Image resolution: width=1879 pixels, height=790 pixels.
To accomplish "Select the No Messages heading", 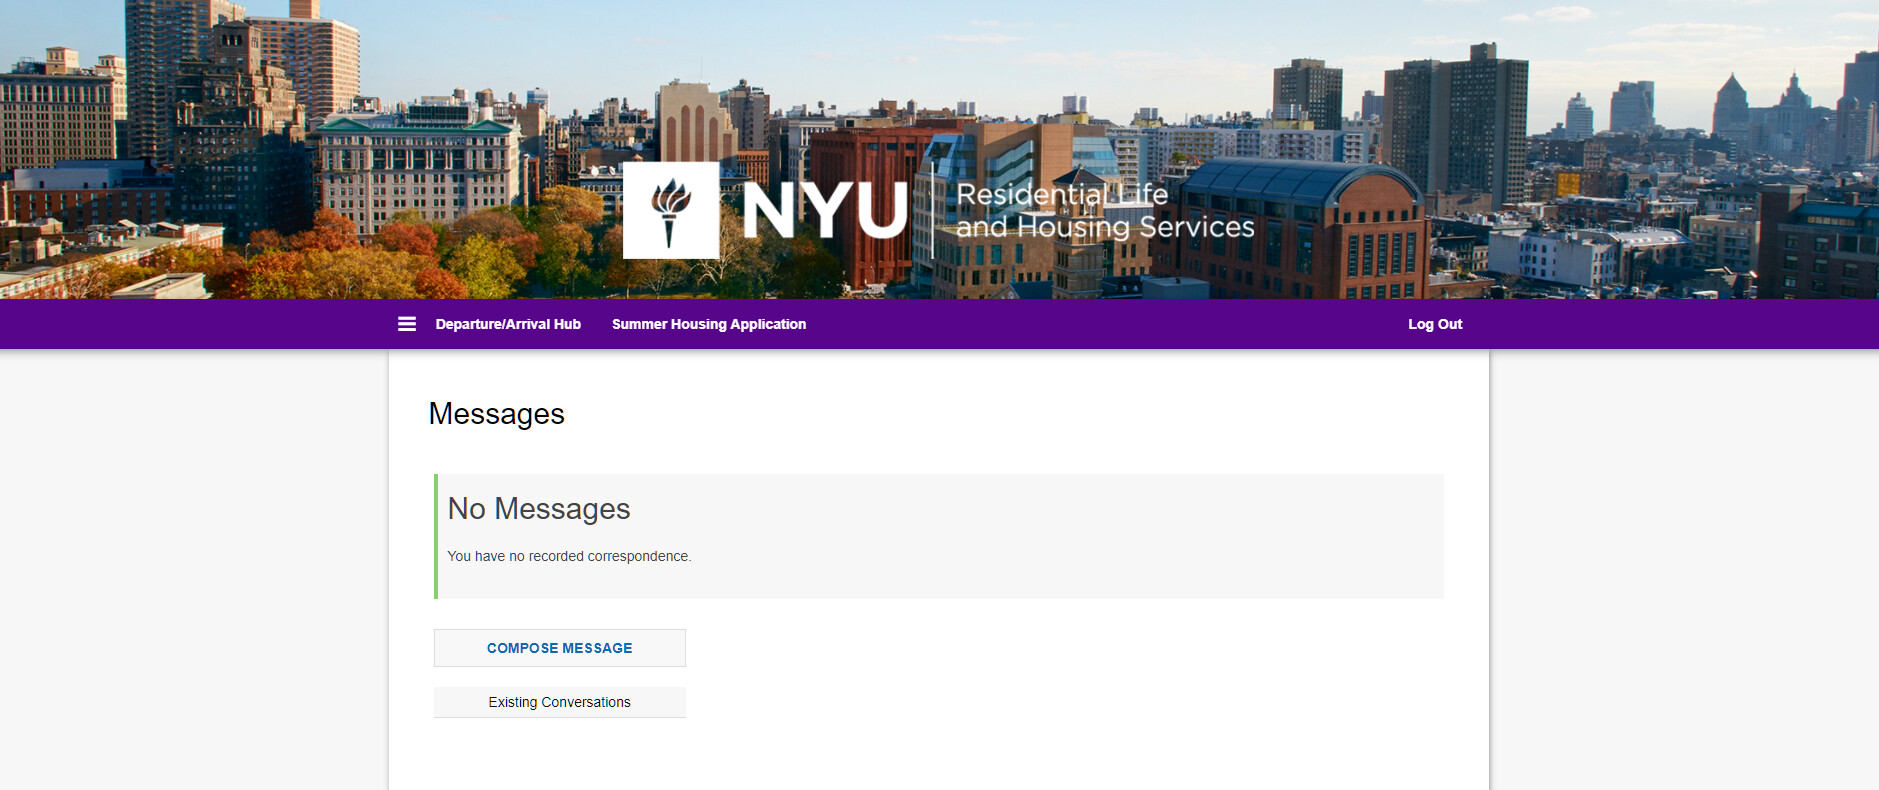I will pyautogui.click(x=539, y=509).
